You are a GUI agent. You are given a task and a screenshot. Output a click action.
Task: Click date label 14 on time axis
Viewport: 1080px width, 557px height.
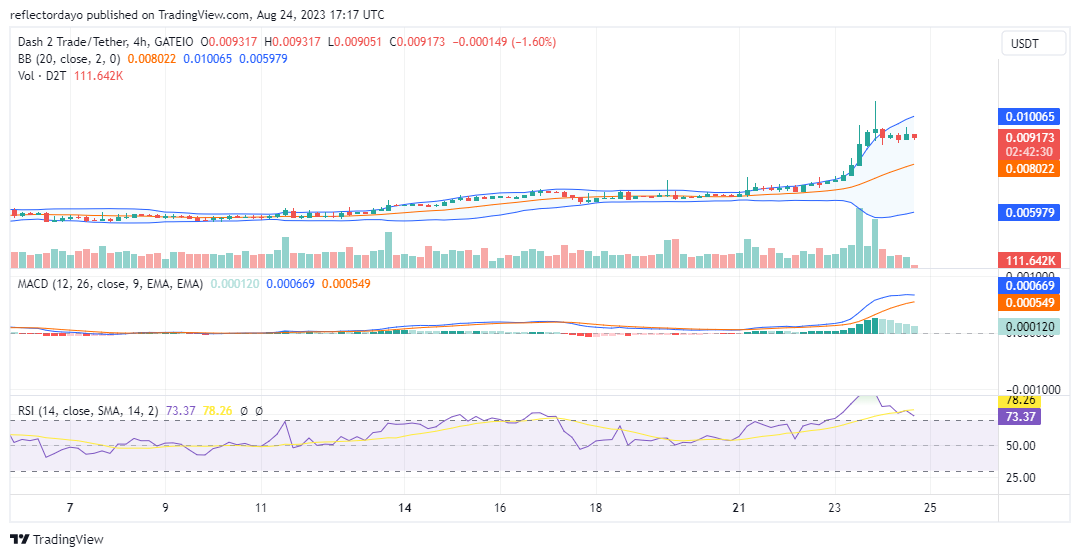click(x=404, y=508)
